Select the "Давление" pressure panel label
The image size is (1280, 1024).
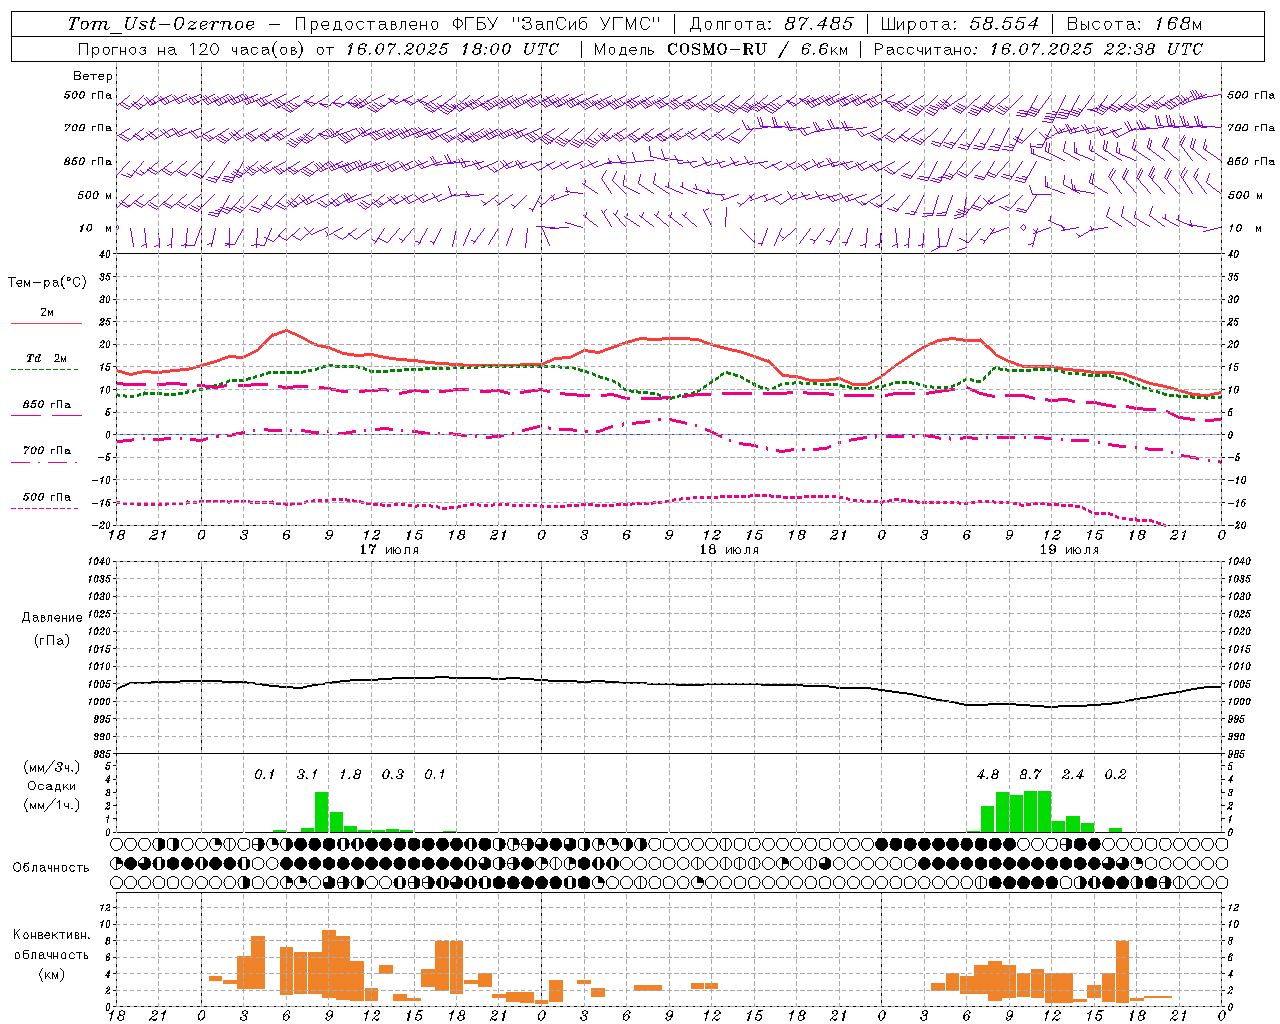click(x=52, y=618)
